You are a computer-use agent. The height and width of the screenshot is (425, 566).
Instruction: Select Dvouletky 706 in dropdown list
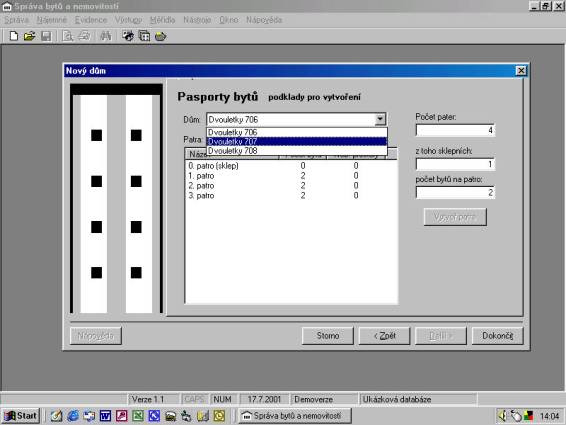click(x=297, y=132)
